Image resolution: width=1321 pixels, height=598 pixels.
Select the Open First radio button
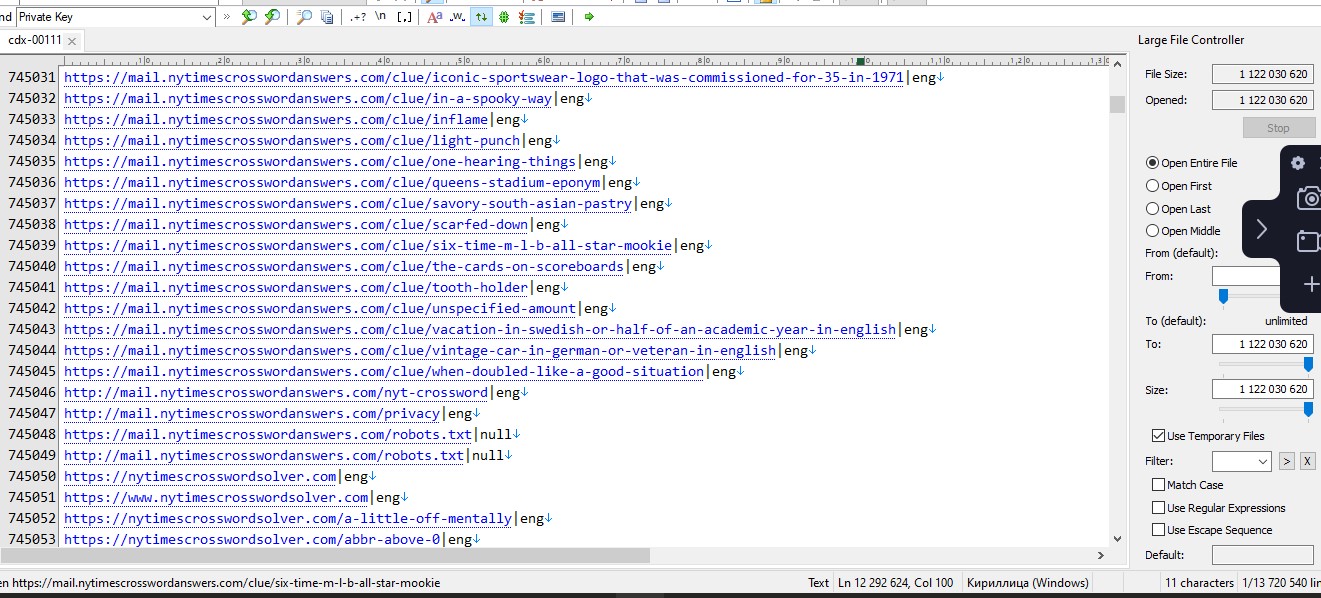point(1153,186)
